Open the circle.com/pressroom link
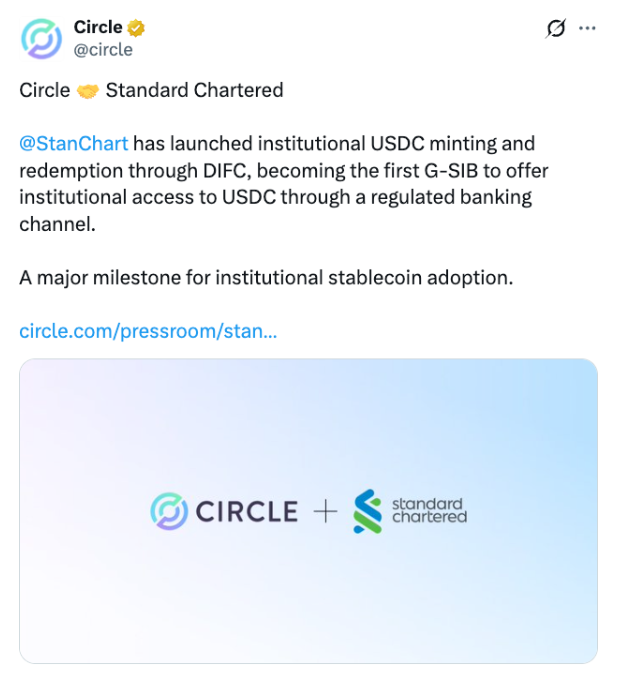The width and height of the screenshot is (619, 678). [x=148, y=331]
